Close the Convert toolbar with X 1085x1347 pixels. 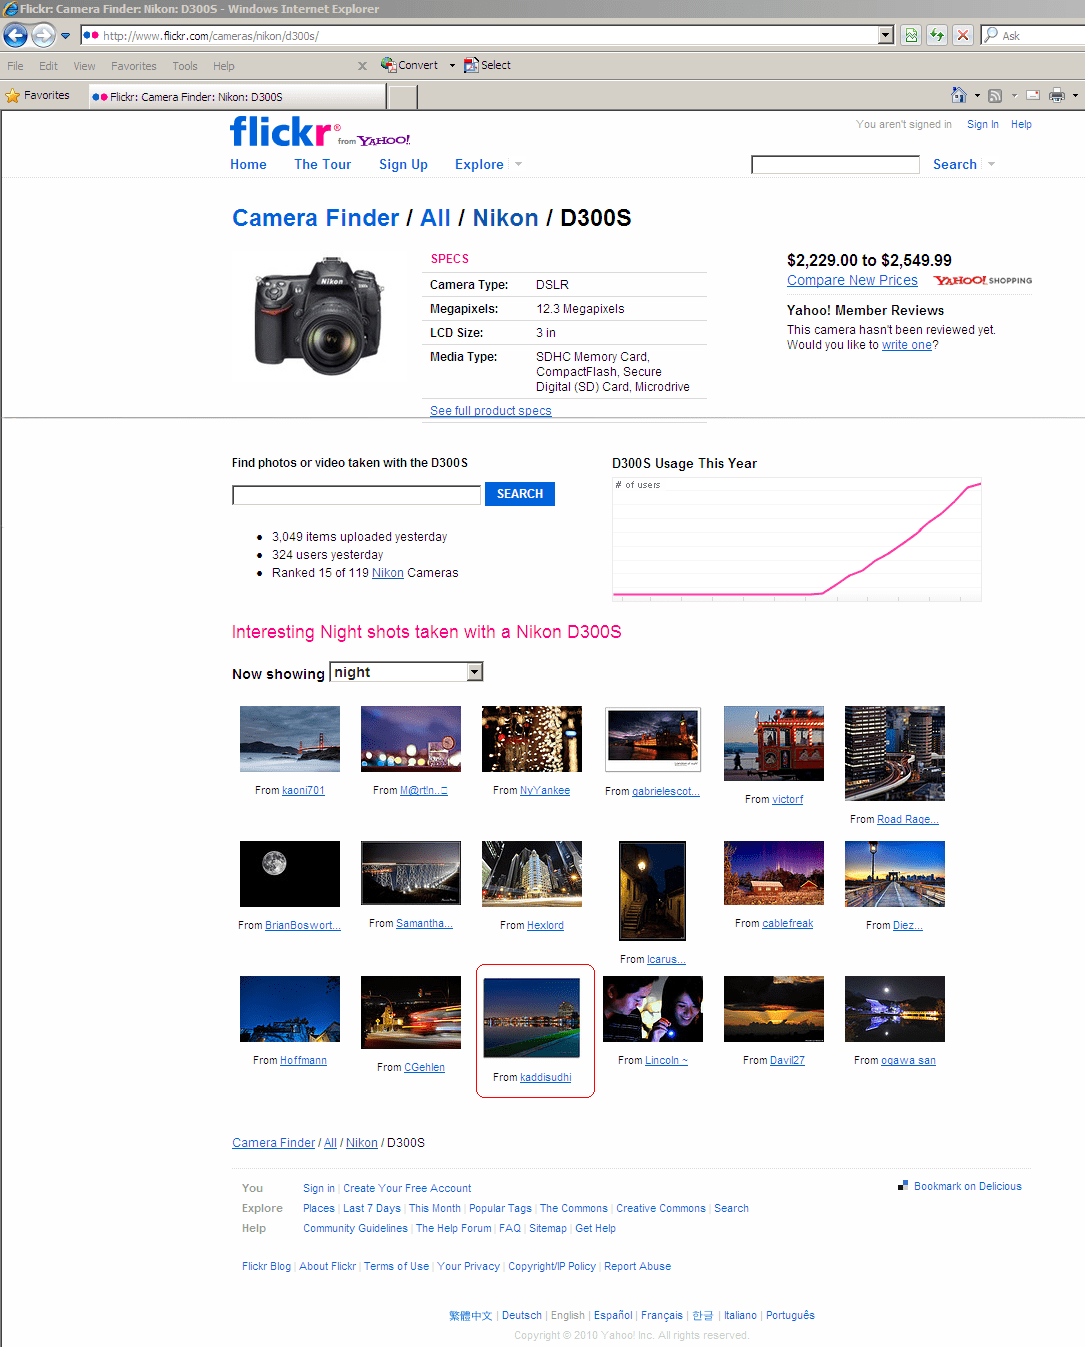click(x=362, y=66)
